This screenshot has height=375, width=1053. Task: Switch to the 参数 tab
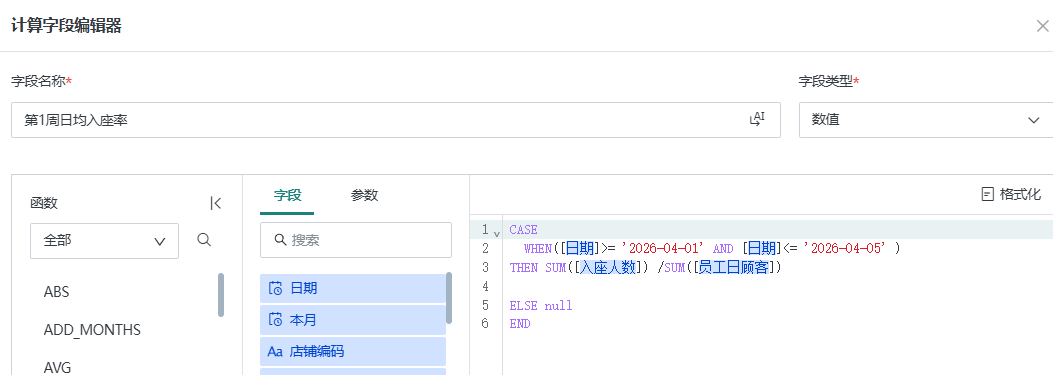click(364, 196)
